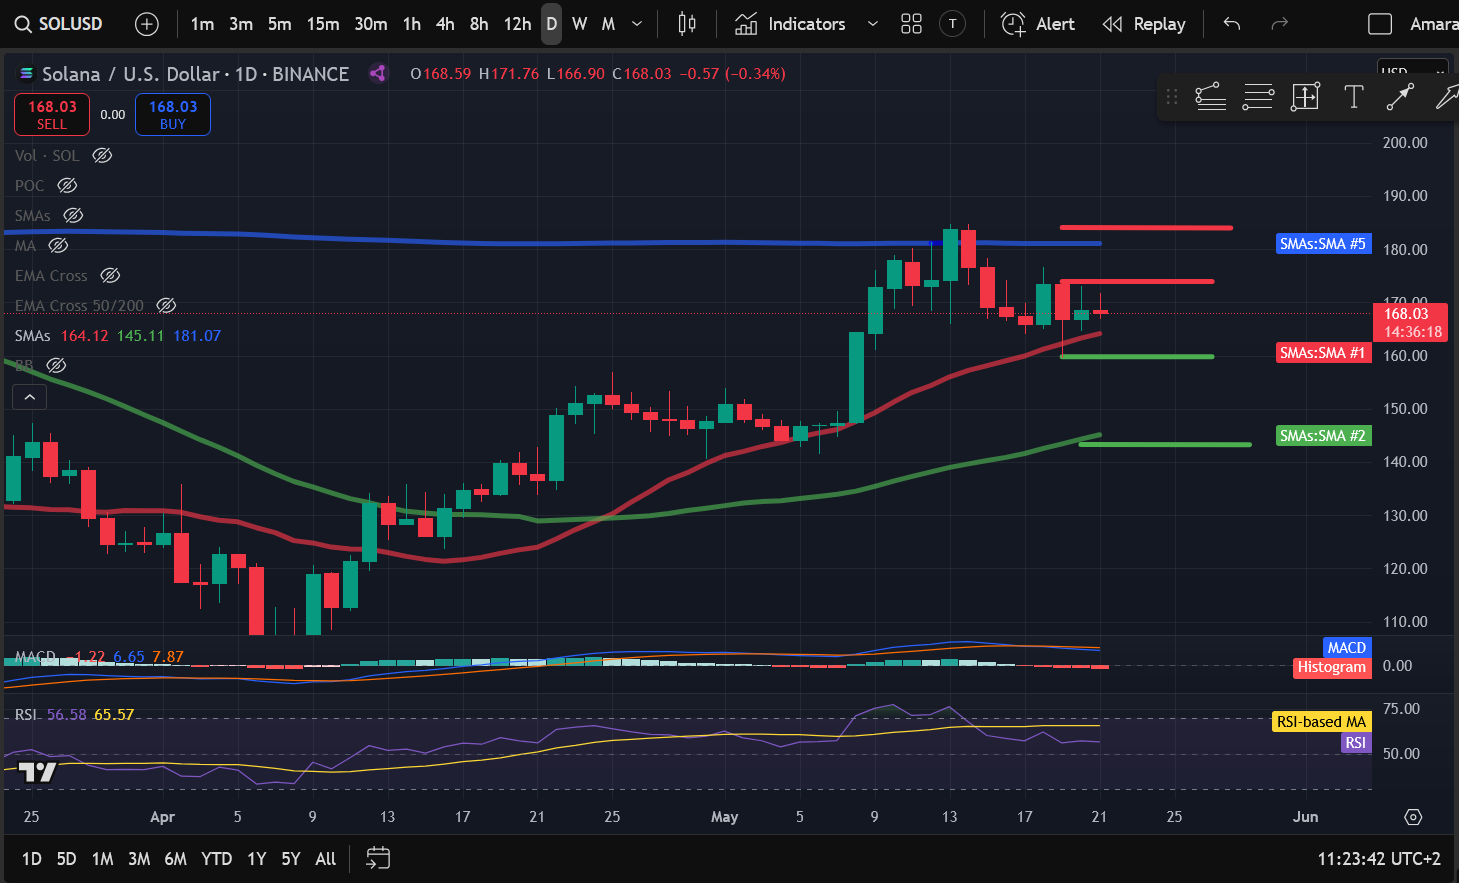The image size is (1459, 883).
Task: Select the Text drawing tool
Action: coord(1354,97)
